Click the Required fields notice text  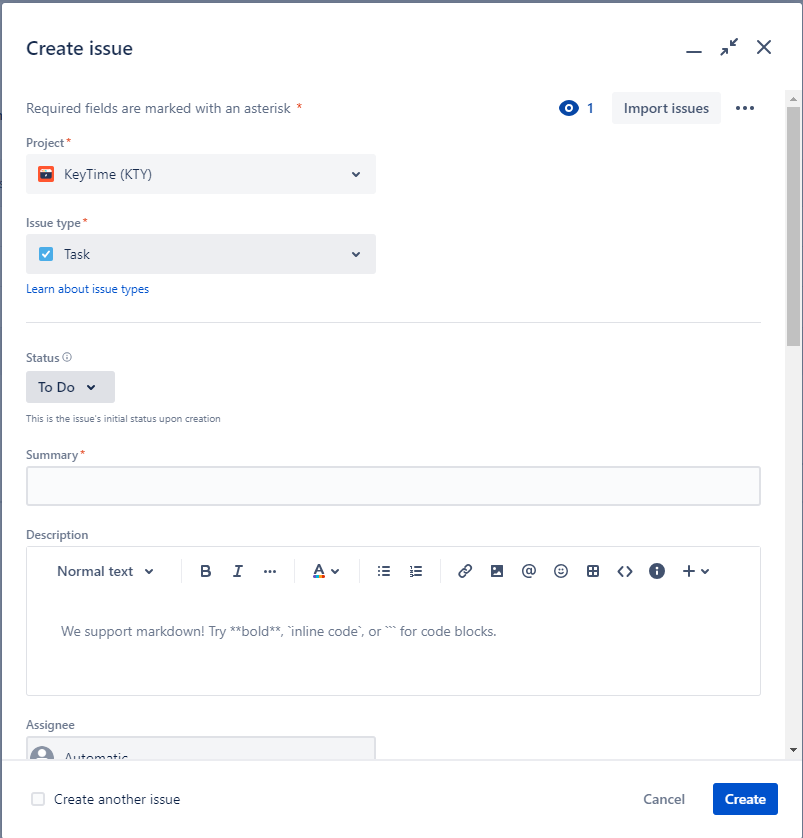pyautogui.click(x=158, y=108)
